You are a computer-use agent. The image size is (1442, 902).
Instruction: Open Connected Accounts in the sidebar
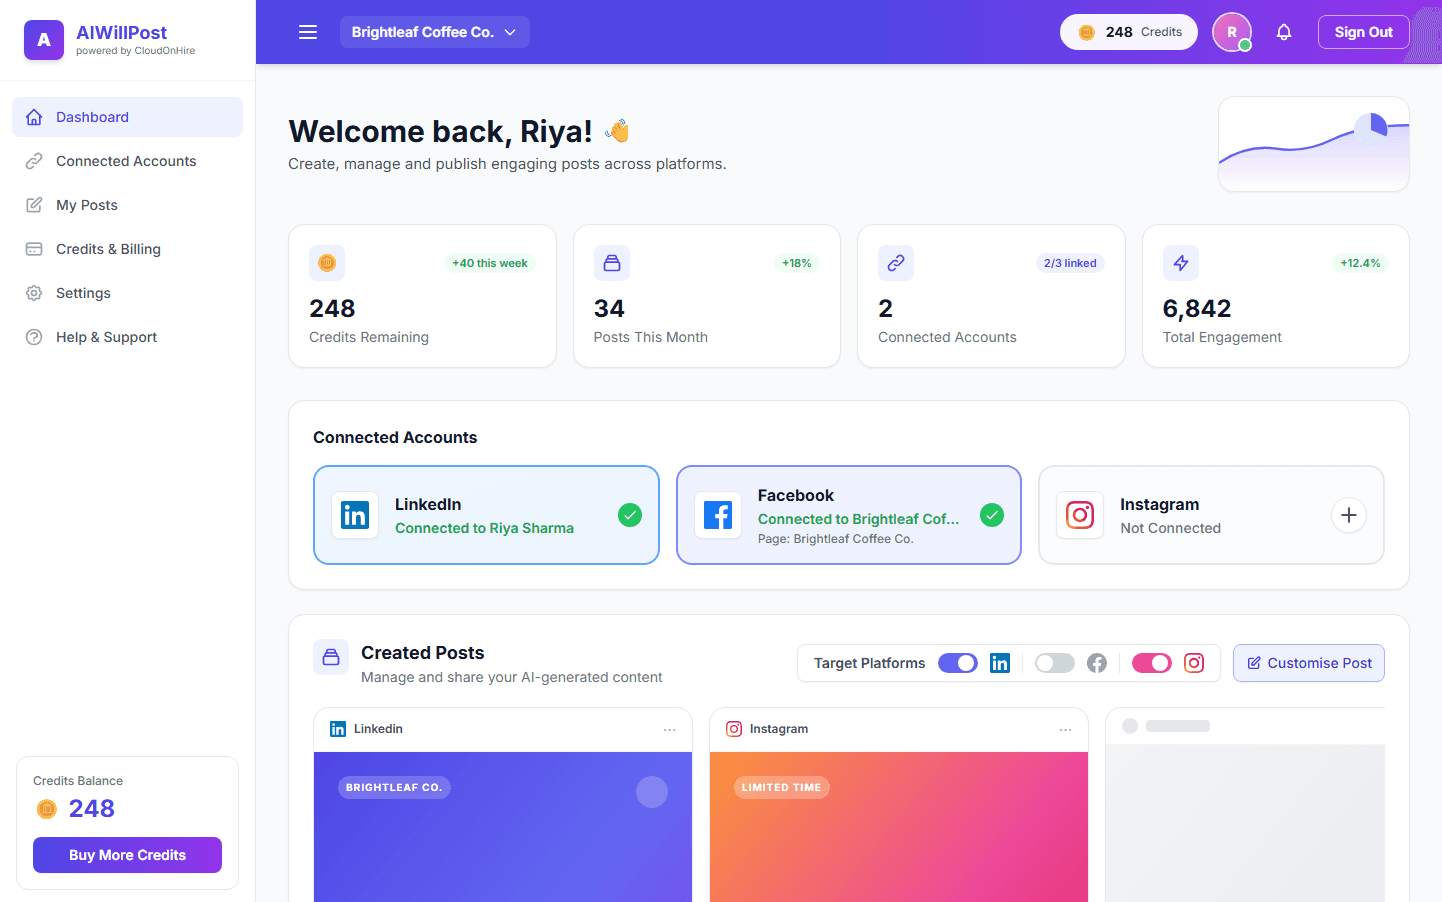(127, 161)
